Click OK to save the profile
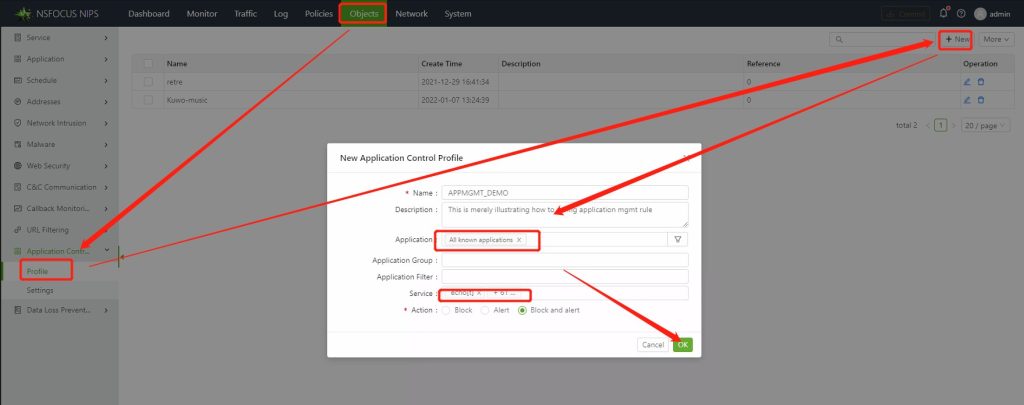 682,345
